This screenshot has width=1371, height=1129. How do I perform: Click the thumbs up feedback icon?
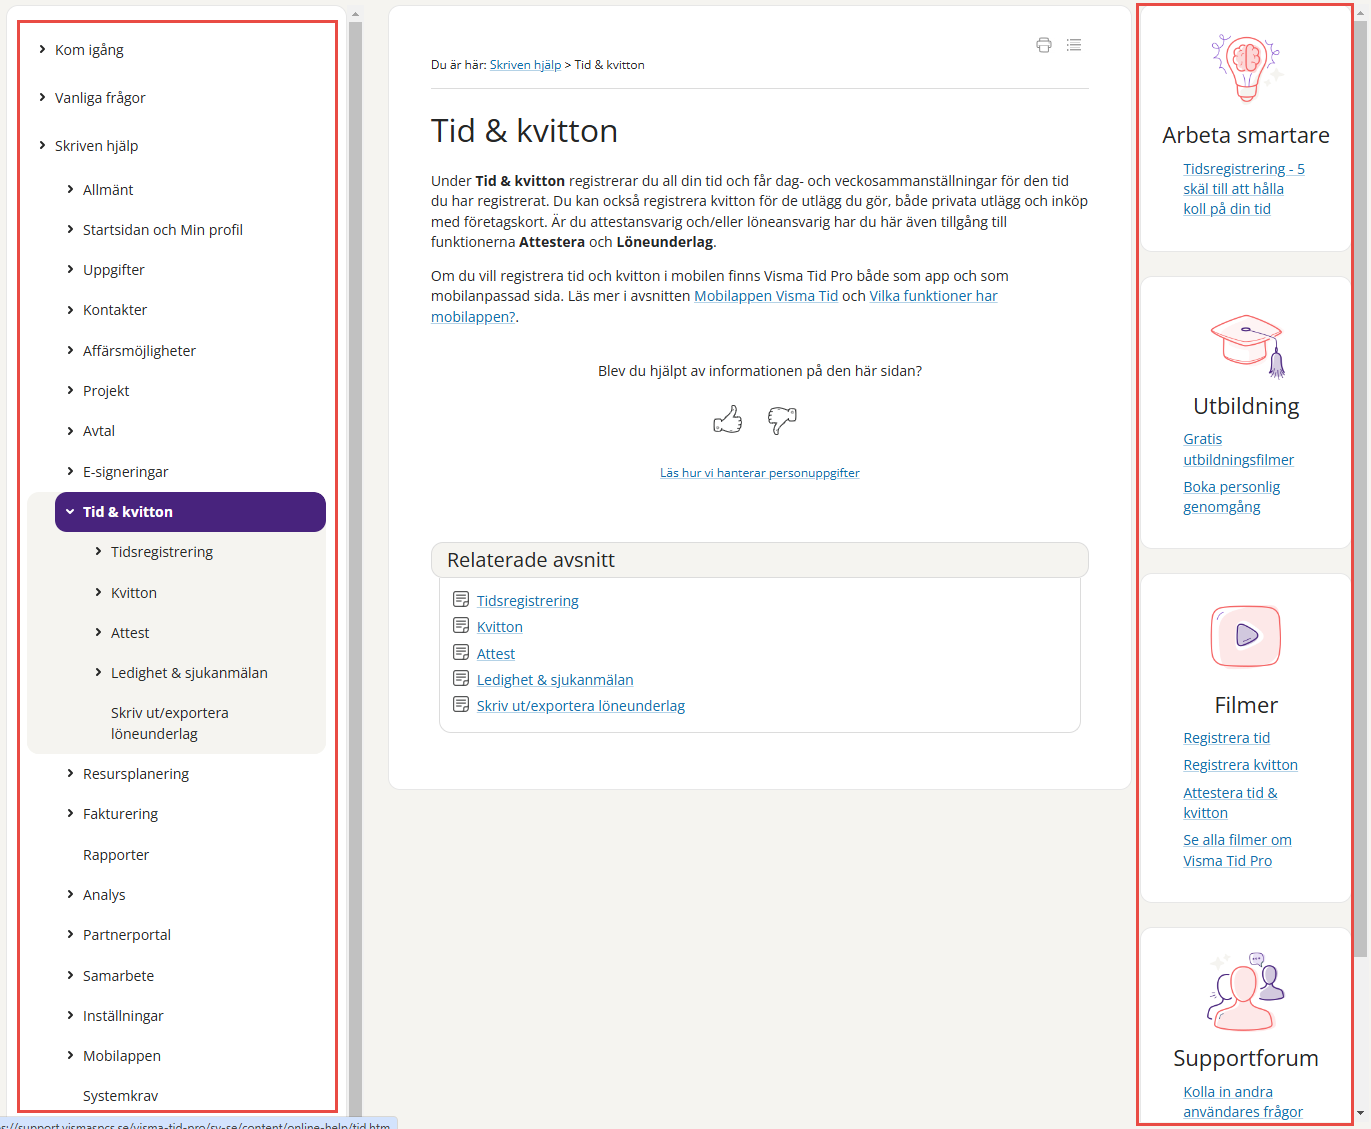click(728, 420)
